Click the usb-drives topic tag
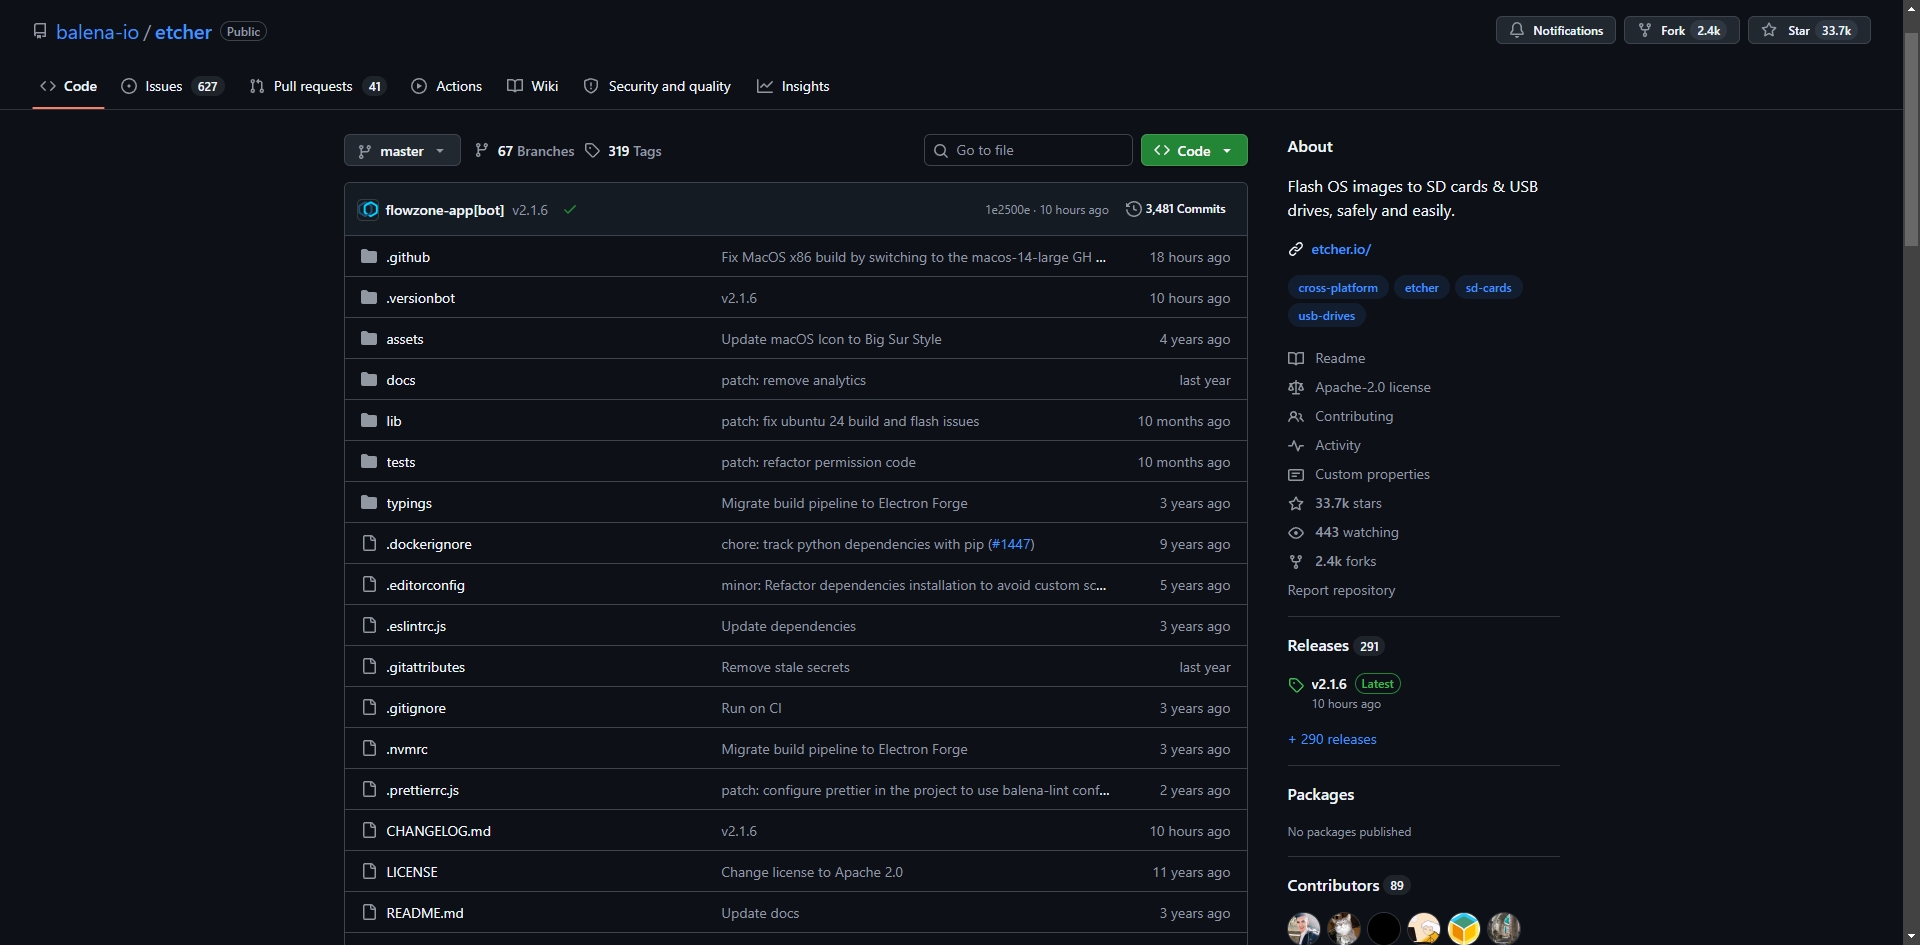The height and width of the screenshot is (945, 1920). click(x=1326, y=316)
